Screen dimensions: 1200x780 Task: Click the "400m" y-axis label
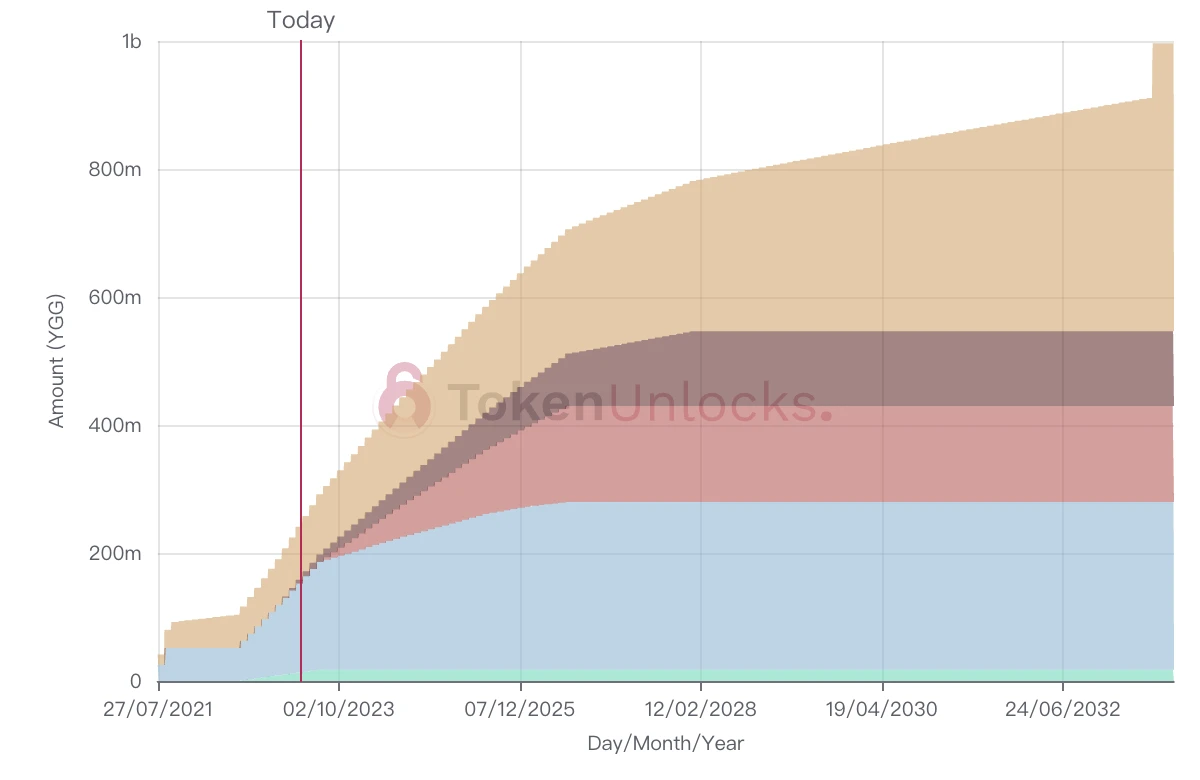[116, 426]
